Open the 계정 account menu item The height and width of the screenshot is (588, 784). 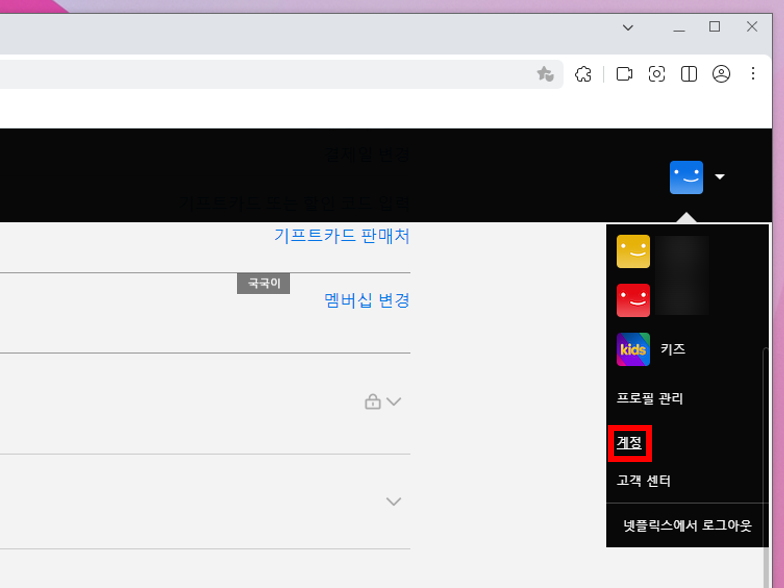tap(629, 442)
